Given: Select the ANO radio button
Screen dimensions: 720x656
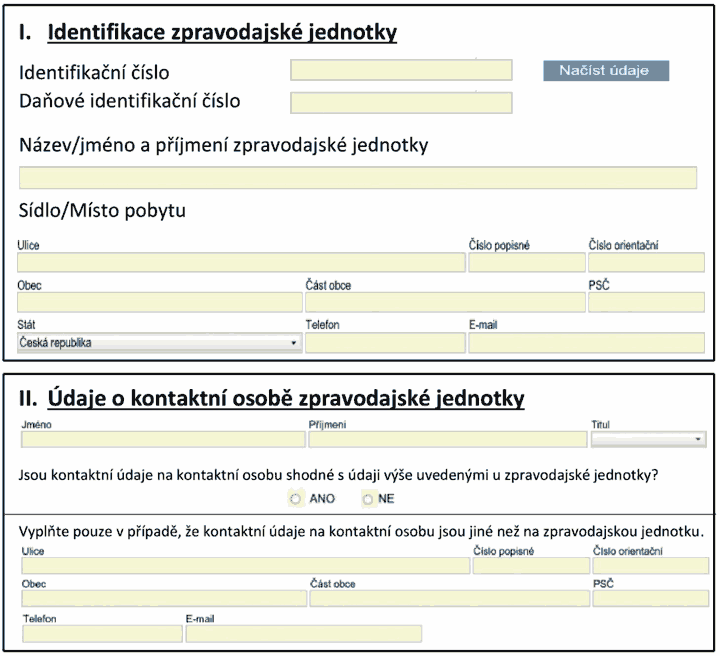Looking at the screenshot, I should [x=295, y=499].
